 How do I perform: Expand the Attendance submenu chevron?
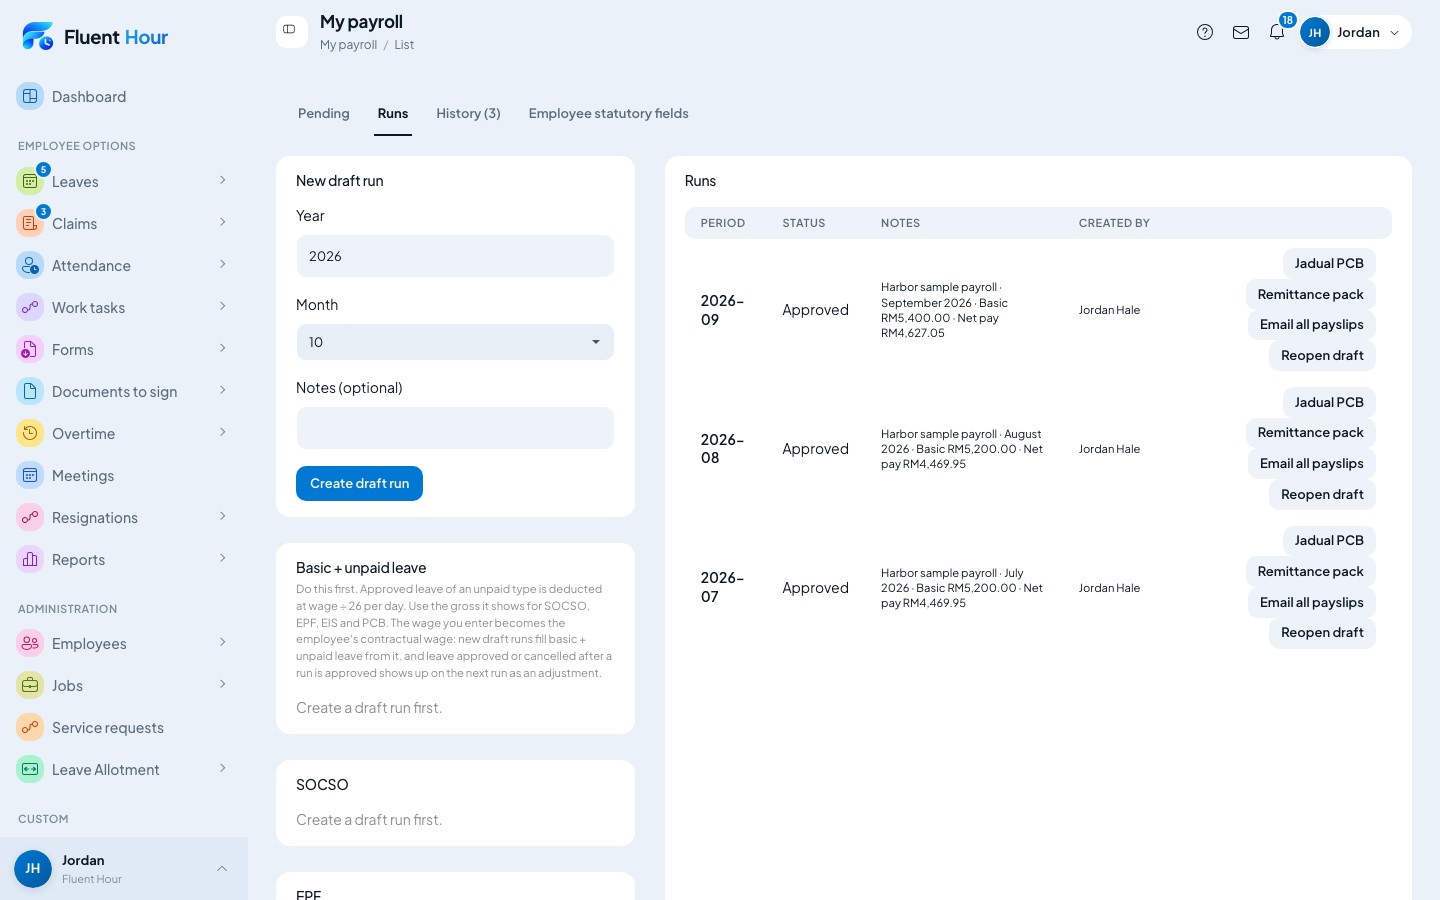222,264
